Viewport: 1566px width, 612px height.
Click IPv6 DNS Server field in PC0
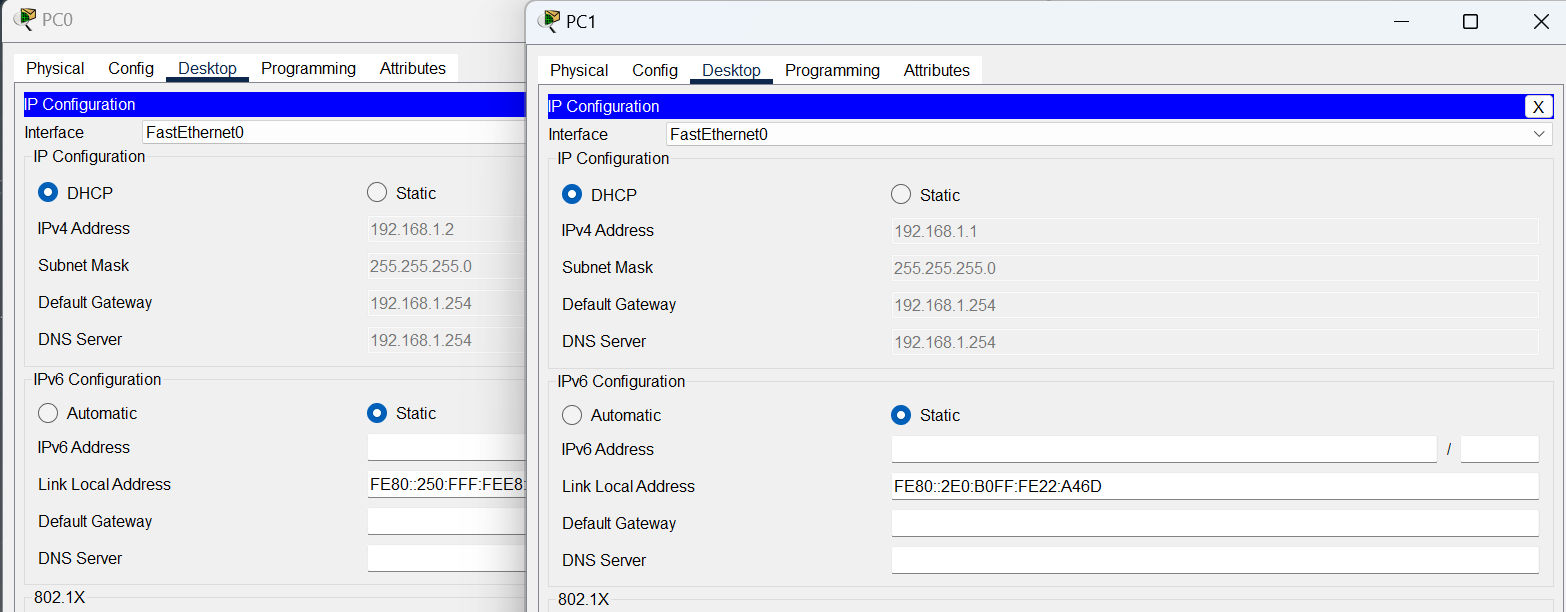click(447, 558)
